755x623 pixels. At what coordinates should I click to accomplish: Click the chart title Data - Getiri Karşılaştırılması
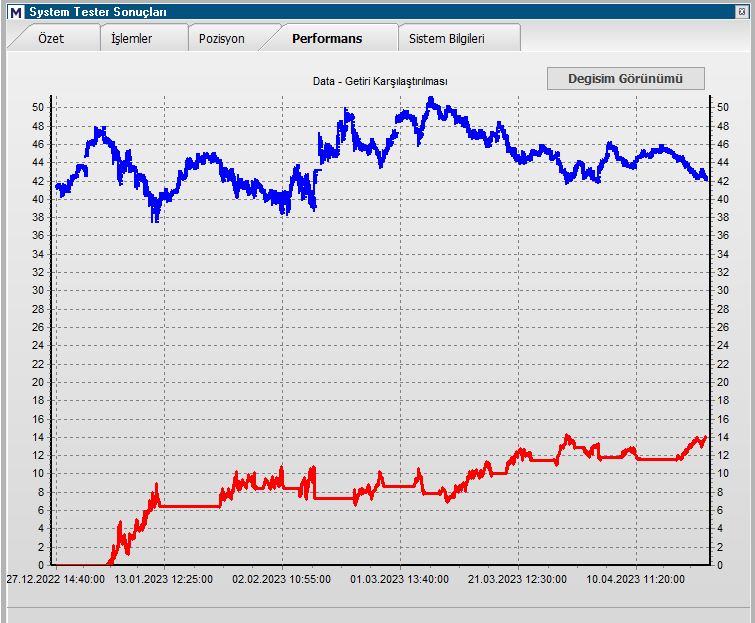click(x=380, y=81)
